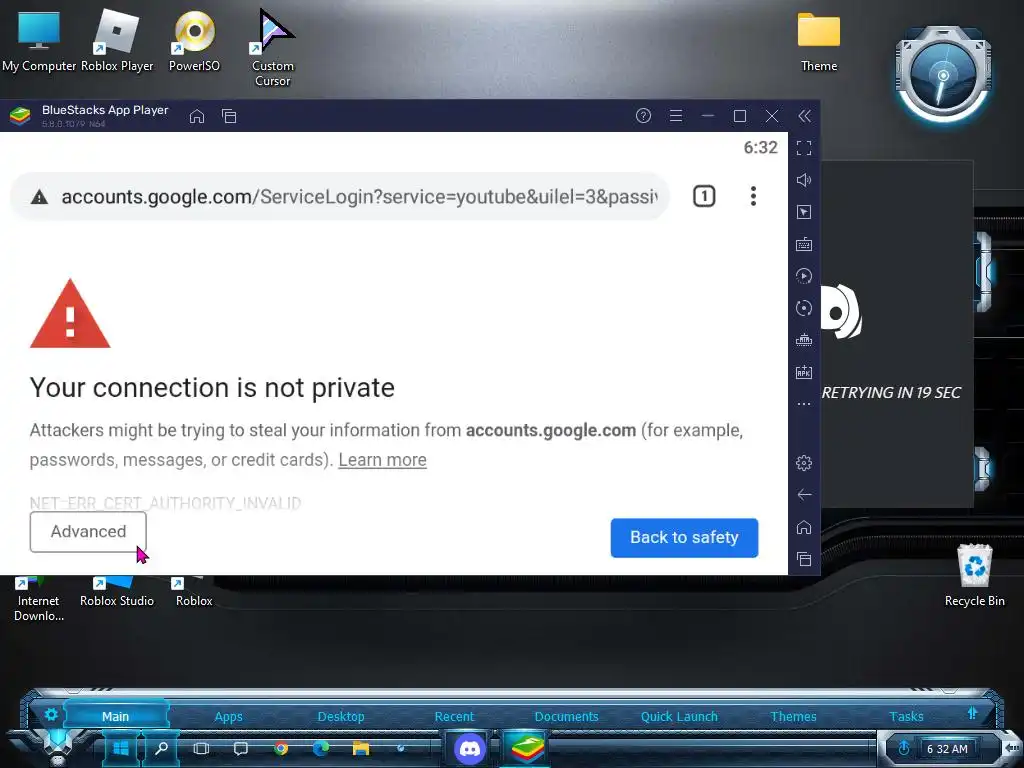Image resolution: width=1024 pixels, height=768 pixels.
Task: Switch to the Desktop tab in dock
Action: point(341,716)
